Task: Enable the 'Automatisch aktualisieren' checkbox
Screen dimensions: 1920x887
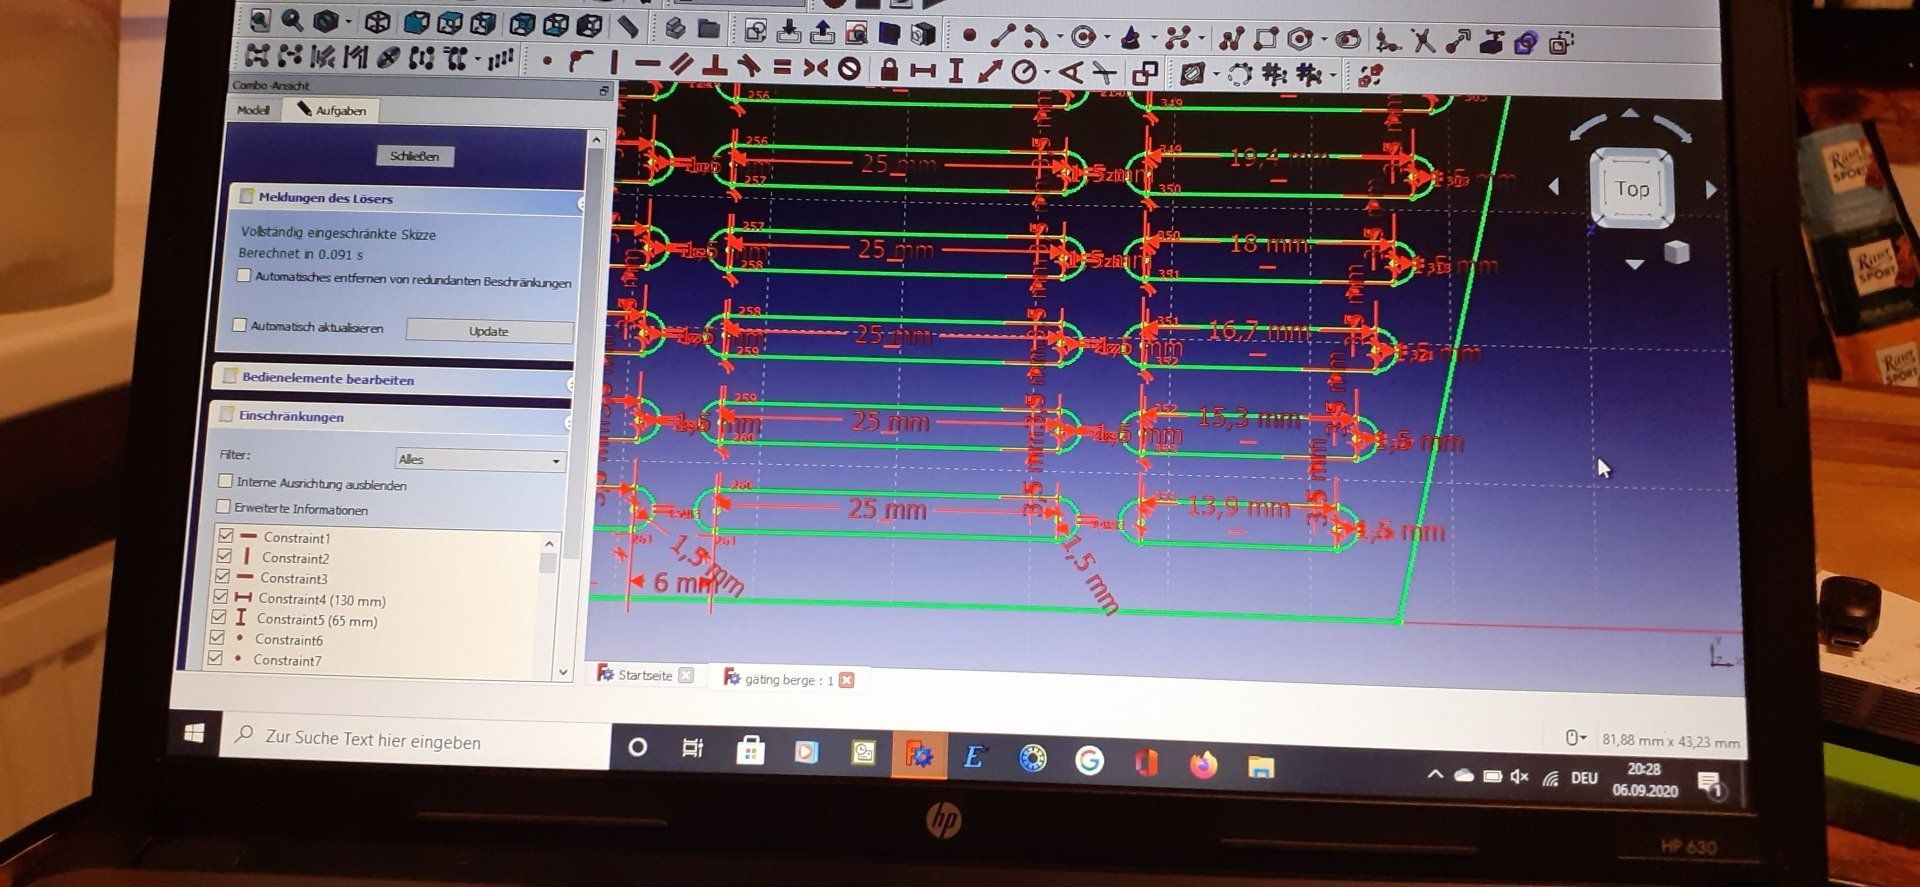Action: click(239, 325)
